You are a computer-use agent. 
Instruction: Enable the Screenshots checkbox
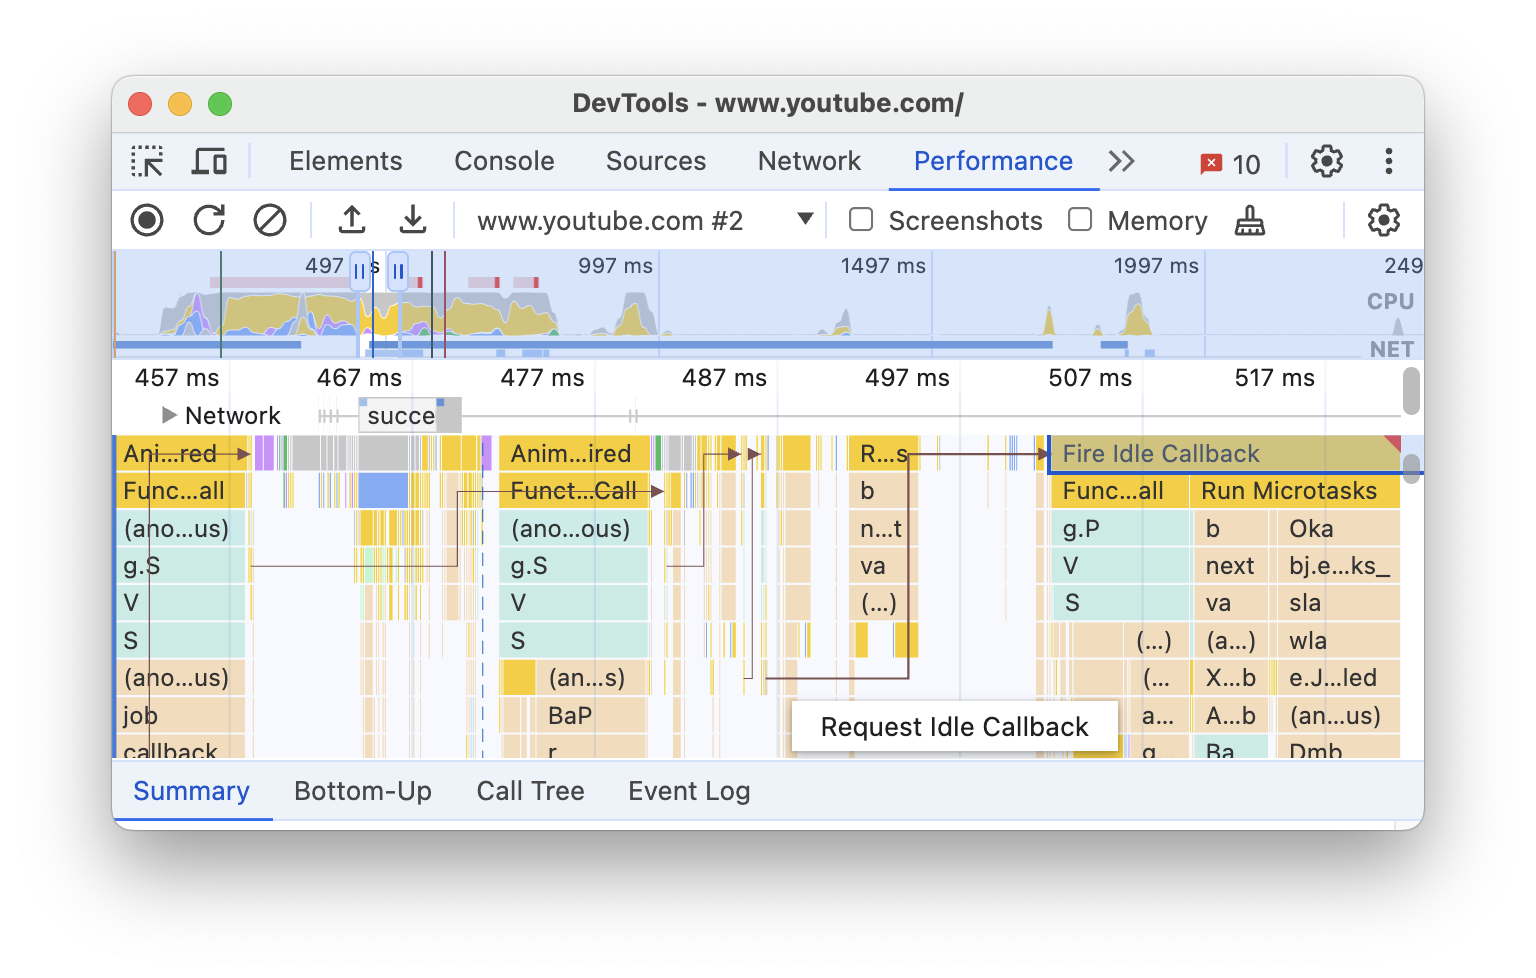[x=860, y=219]
